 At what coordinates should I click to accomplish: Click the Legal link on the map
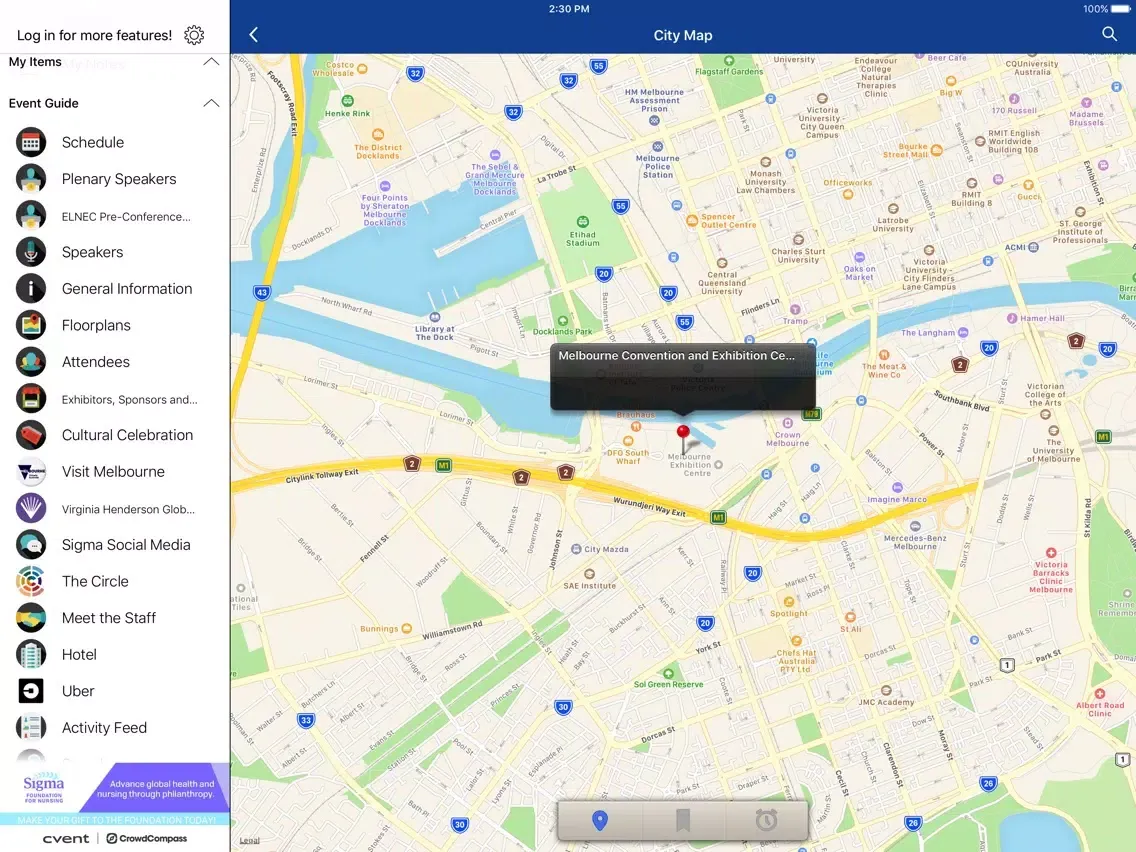249,840
